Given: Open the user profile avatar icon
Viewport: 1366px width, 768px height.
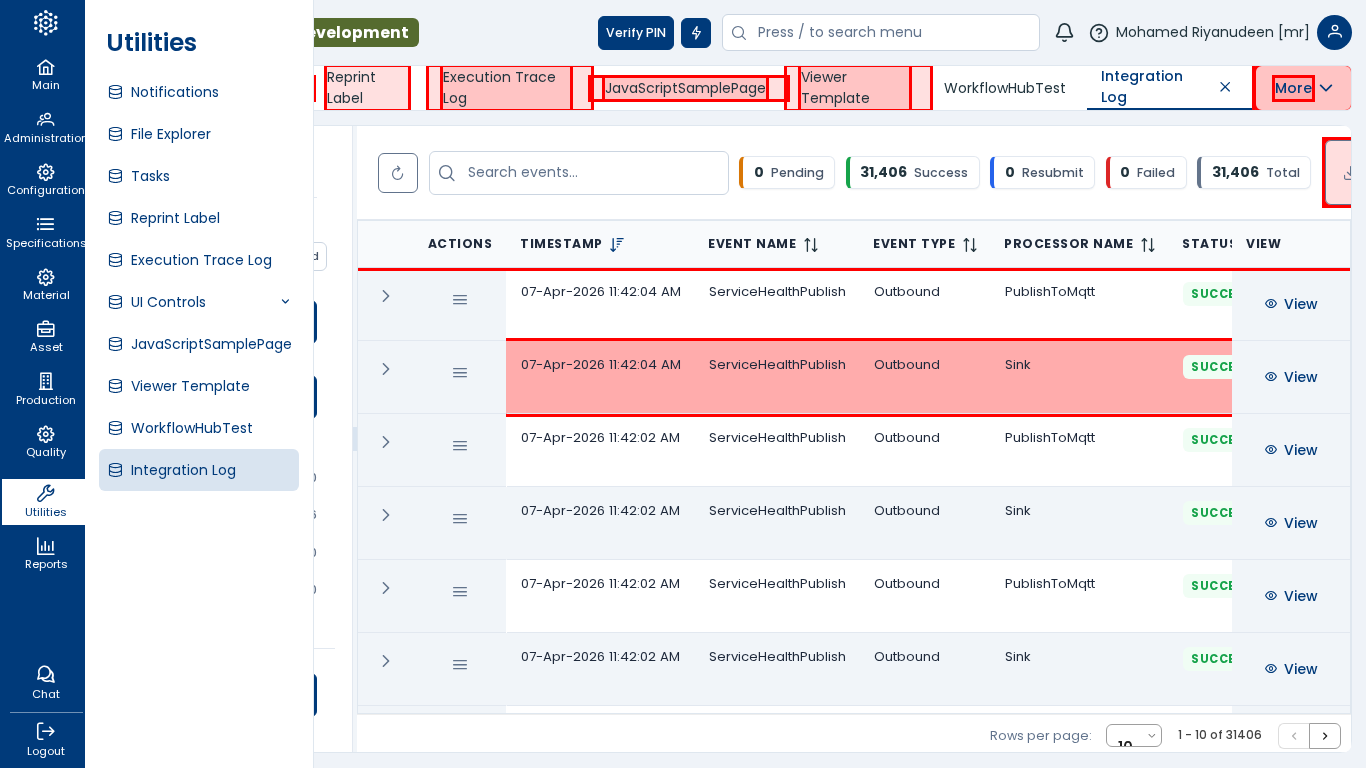Looking at the screenshot, I should [1334, 32].
